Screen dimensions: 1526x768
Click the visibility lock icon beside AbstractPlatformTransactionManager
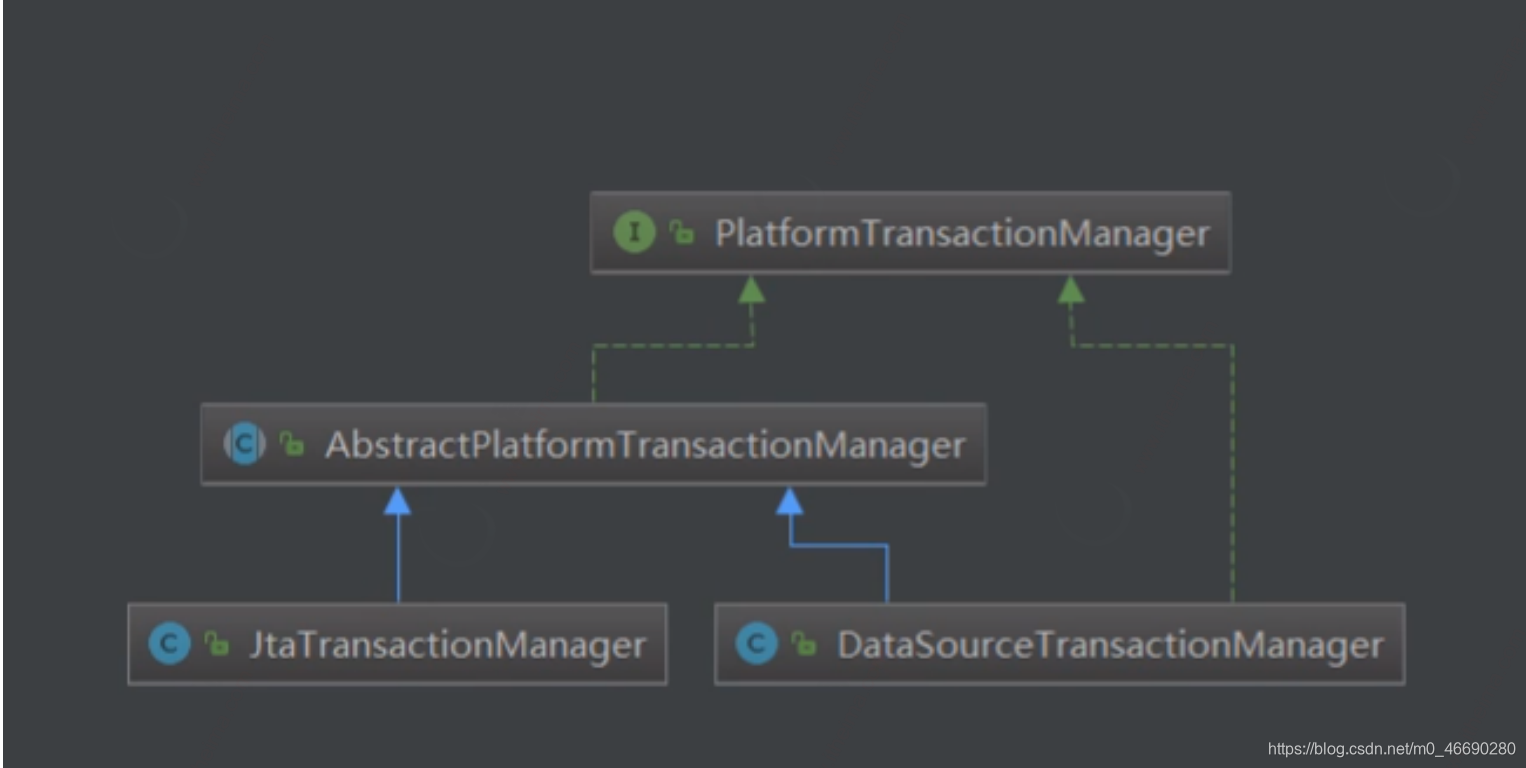[292, 445]
